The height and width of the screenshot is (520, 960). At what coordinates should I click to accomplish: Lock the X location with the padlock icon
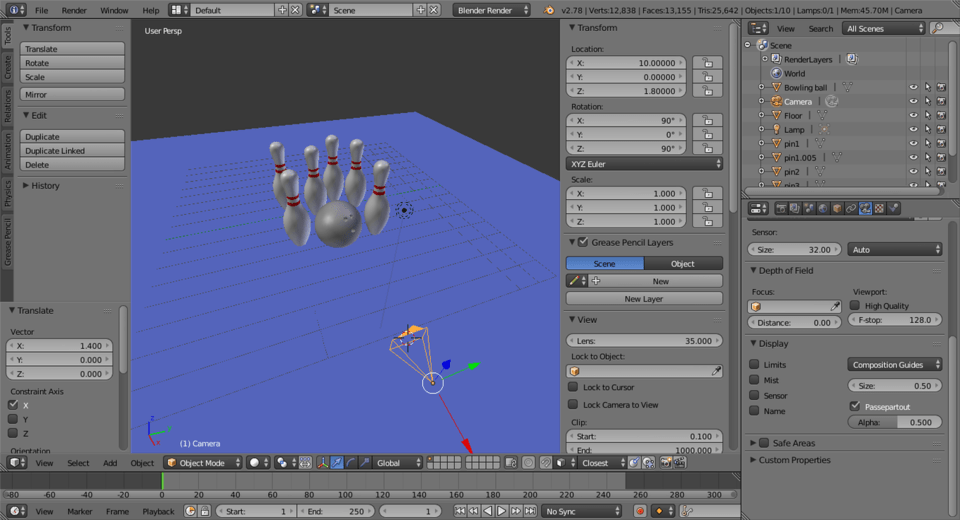[707, 63]
